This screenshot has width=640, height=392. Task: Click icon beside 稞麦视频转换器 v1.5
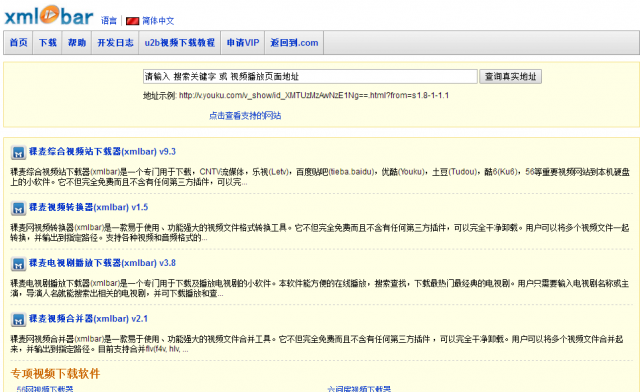18,208
